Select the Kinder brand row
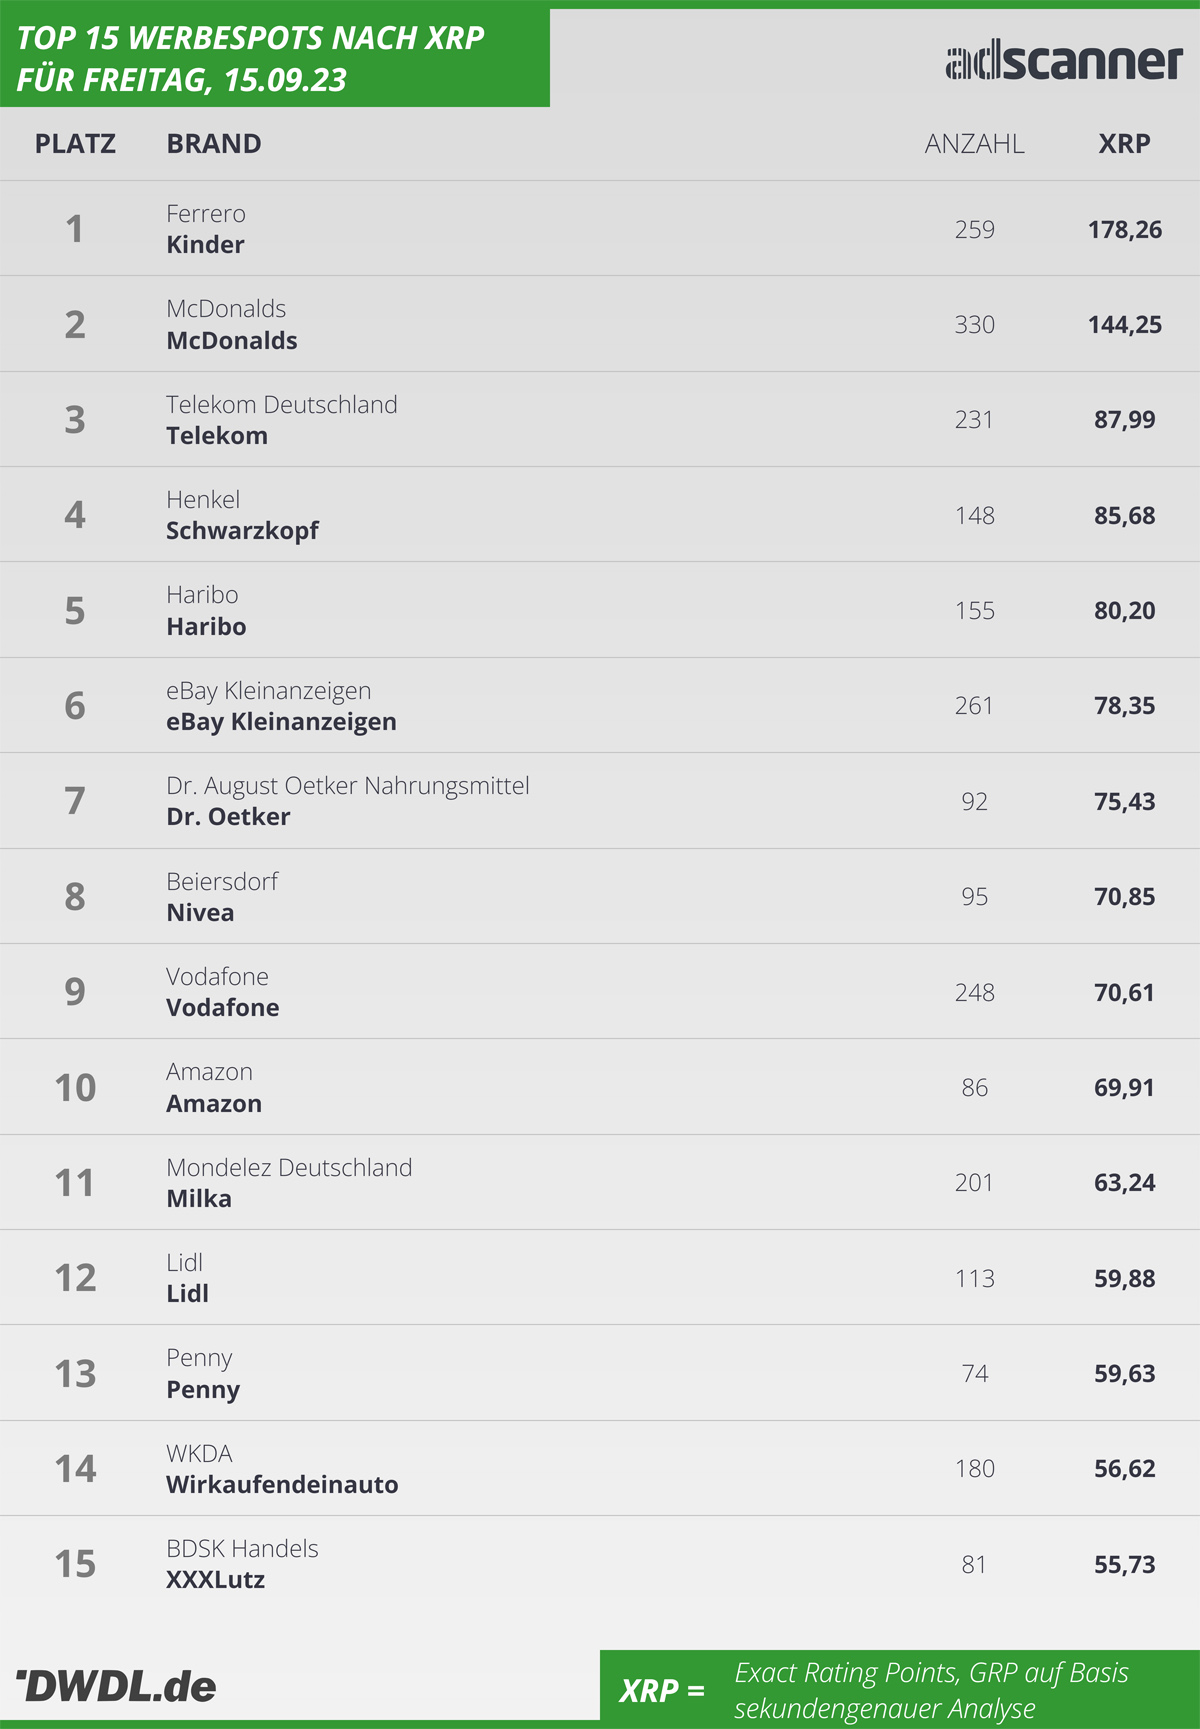 click(x=600, y=229)
